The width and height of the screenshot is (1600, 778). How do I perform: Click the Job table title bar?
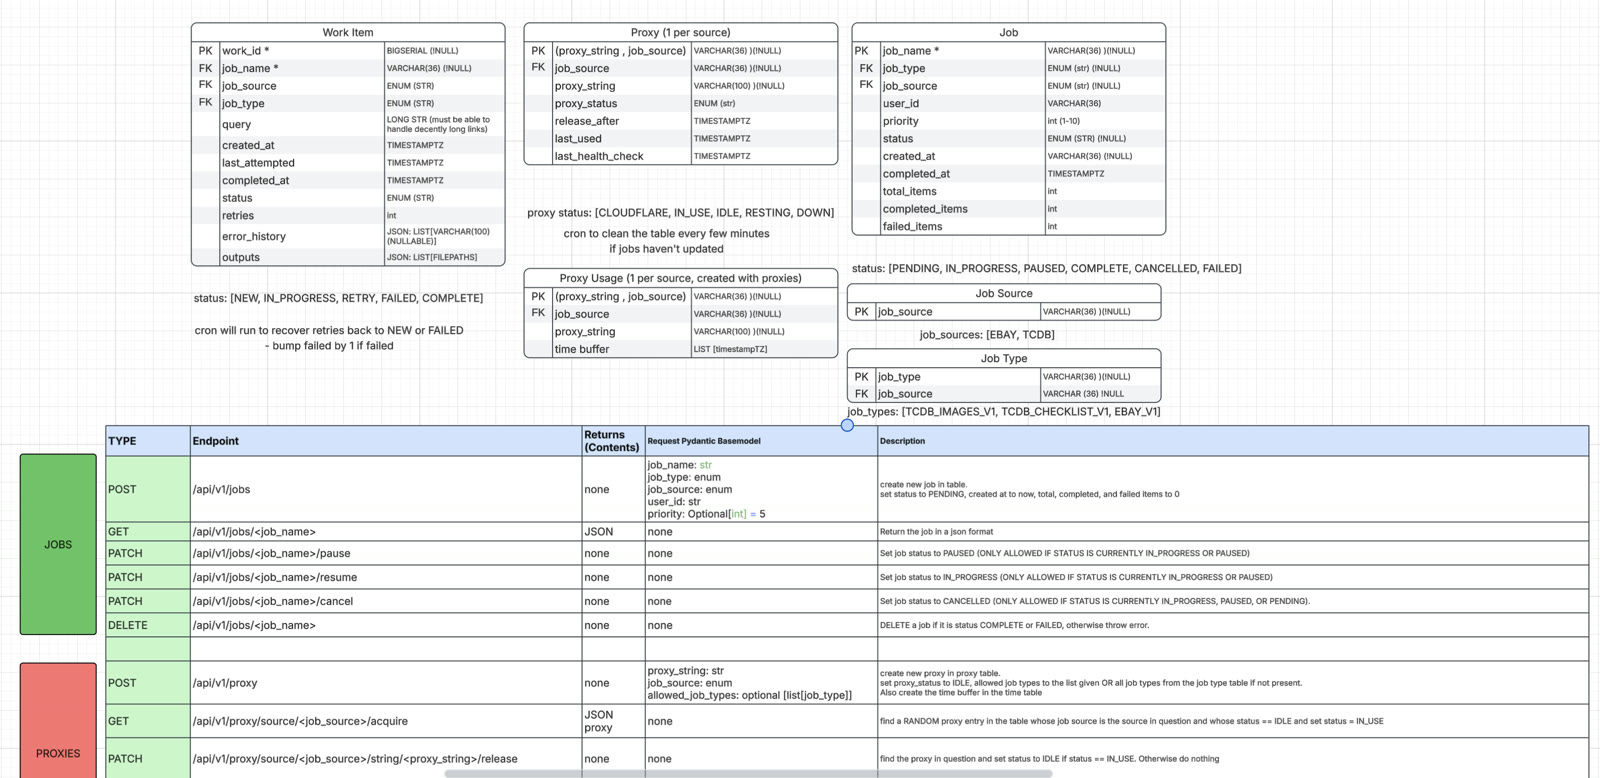(1008, 32)
